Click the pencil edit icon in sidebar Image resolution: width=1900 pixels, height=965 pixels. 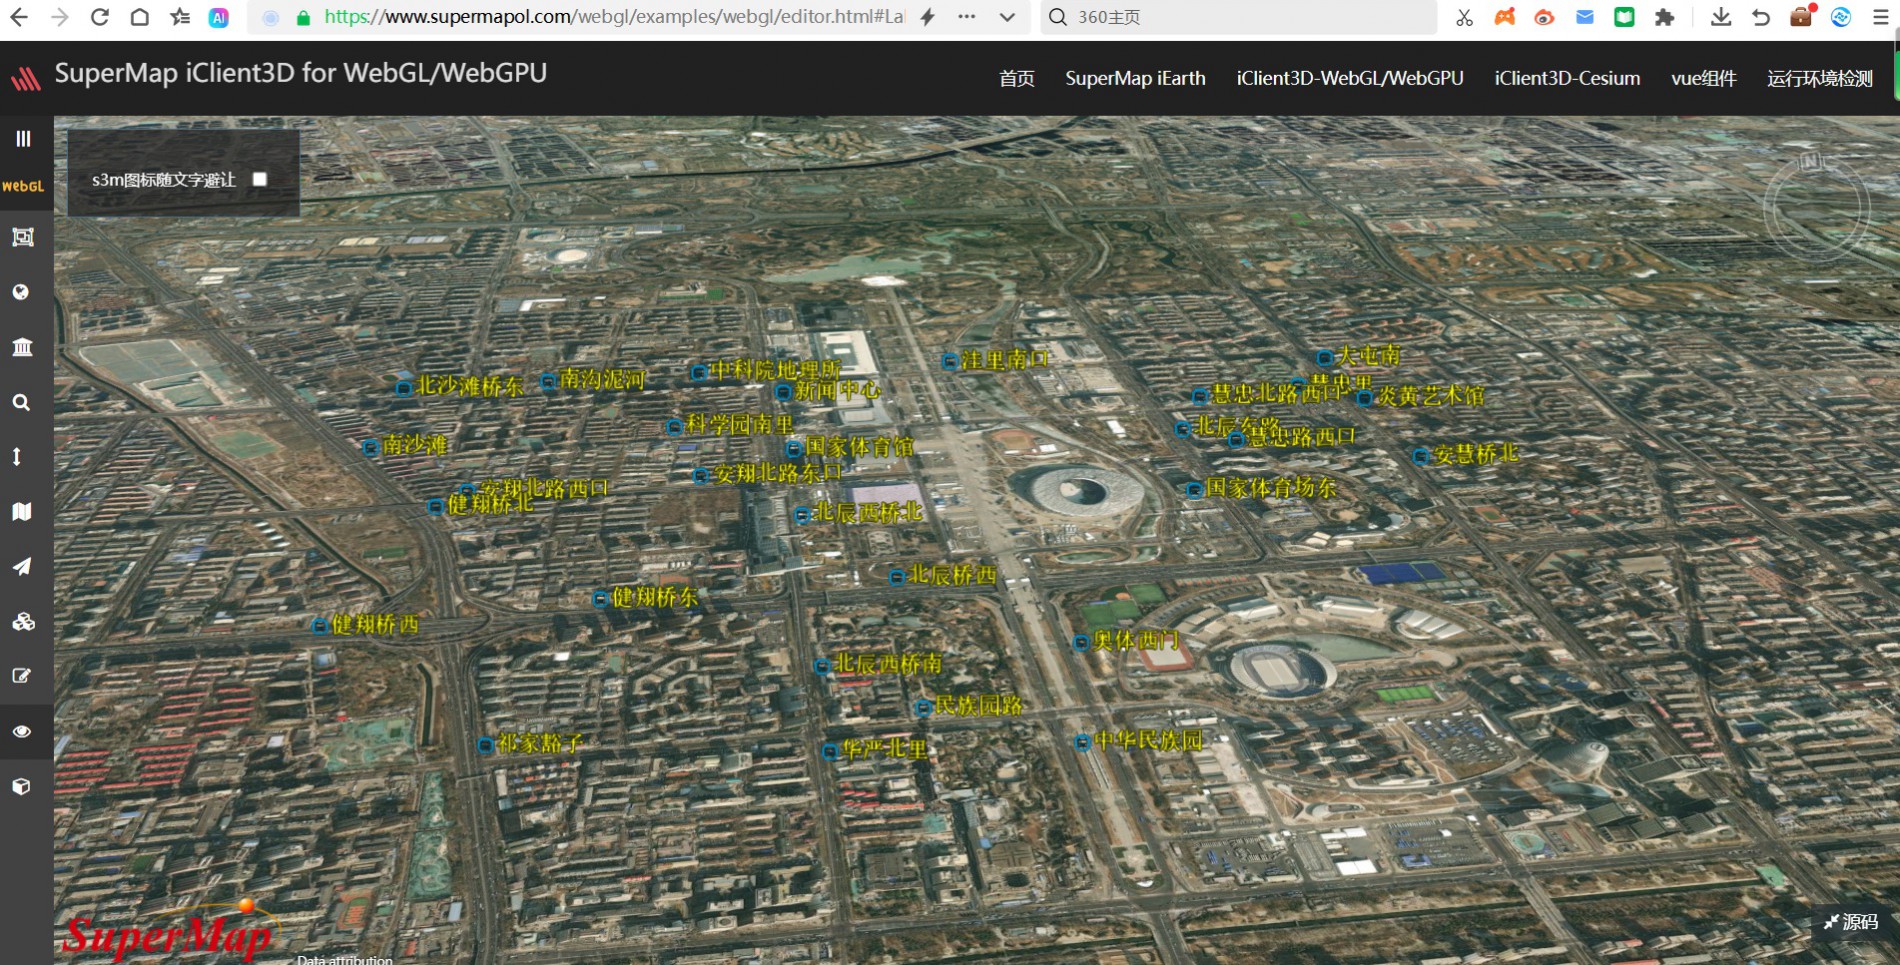[x=22, y=676]
